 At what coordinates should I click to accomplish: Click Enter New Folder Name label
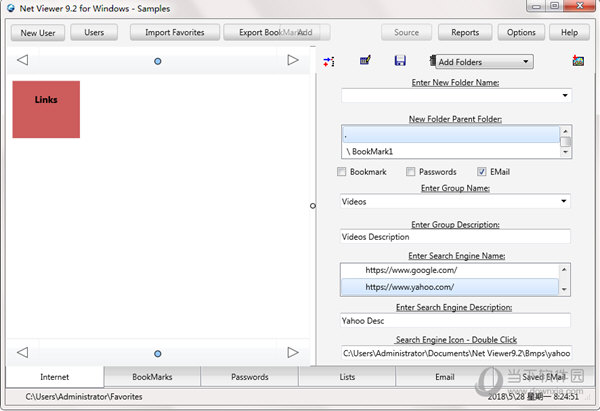[x=455, y=82]
